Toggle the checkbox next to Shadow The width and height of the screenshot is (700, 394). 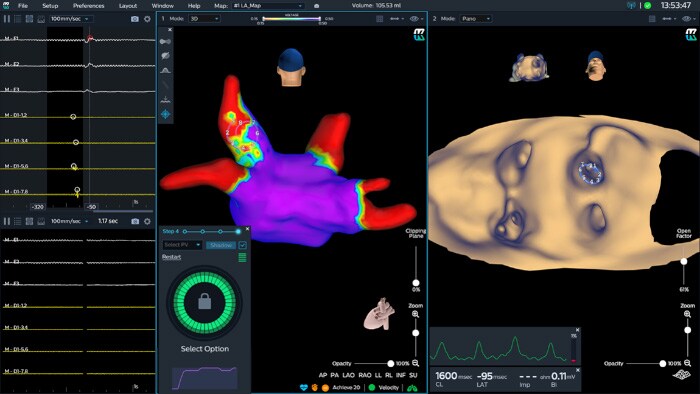pyautogui.click(x=242, y=245)
